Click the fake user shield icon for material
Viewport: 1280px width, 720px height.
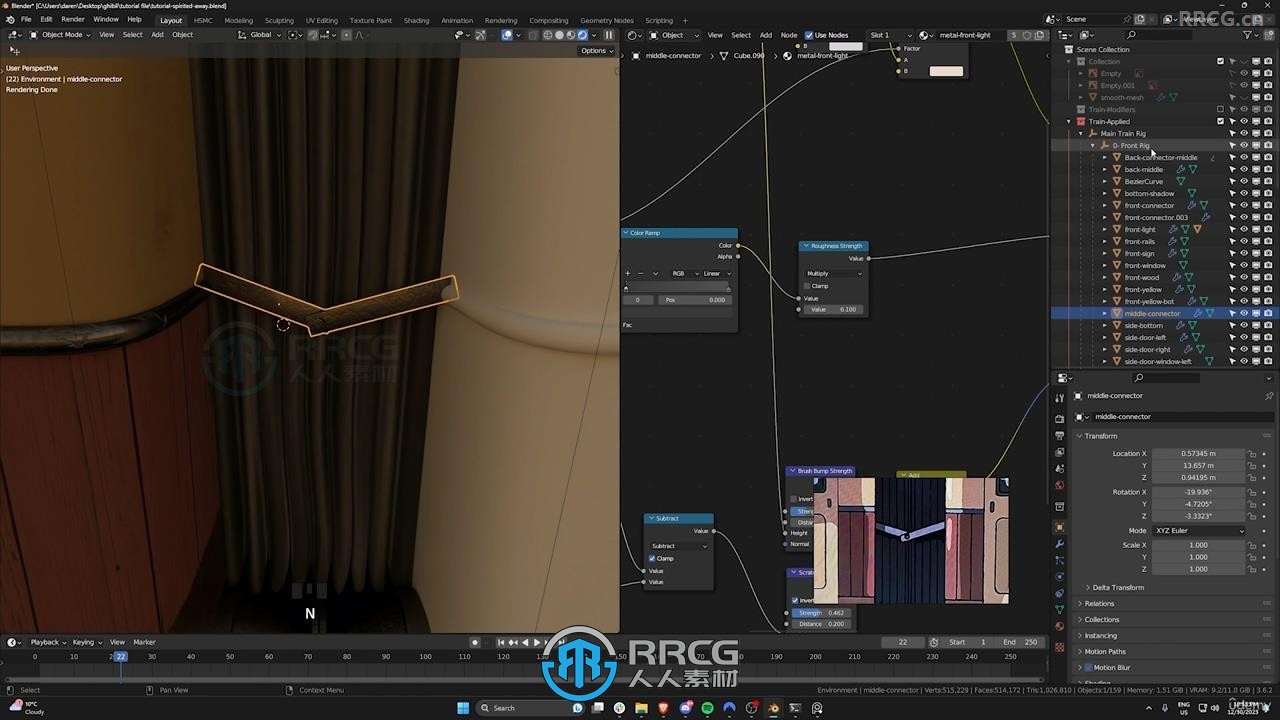coord(1026,35)
